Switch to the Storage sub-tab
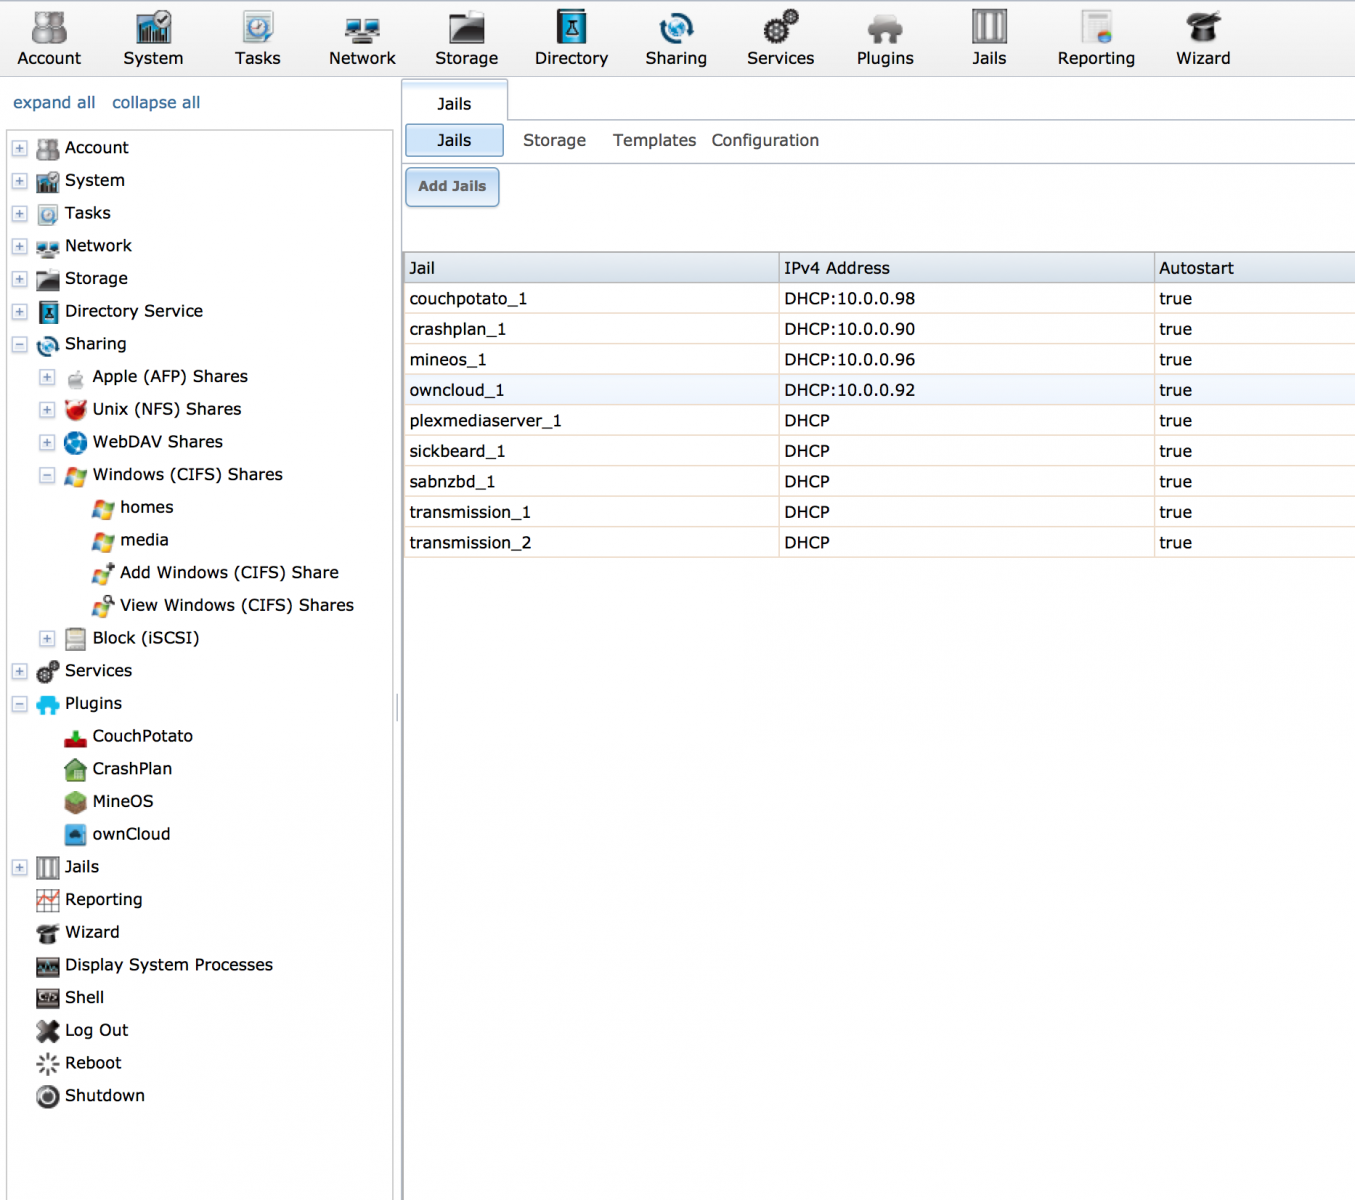The image size is (1355, 1200). (554, 140)
